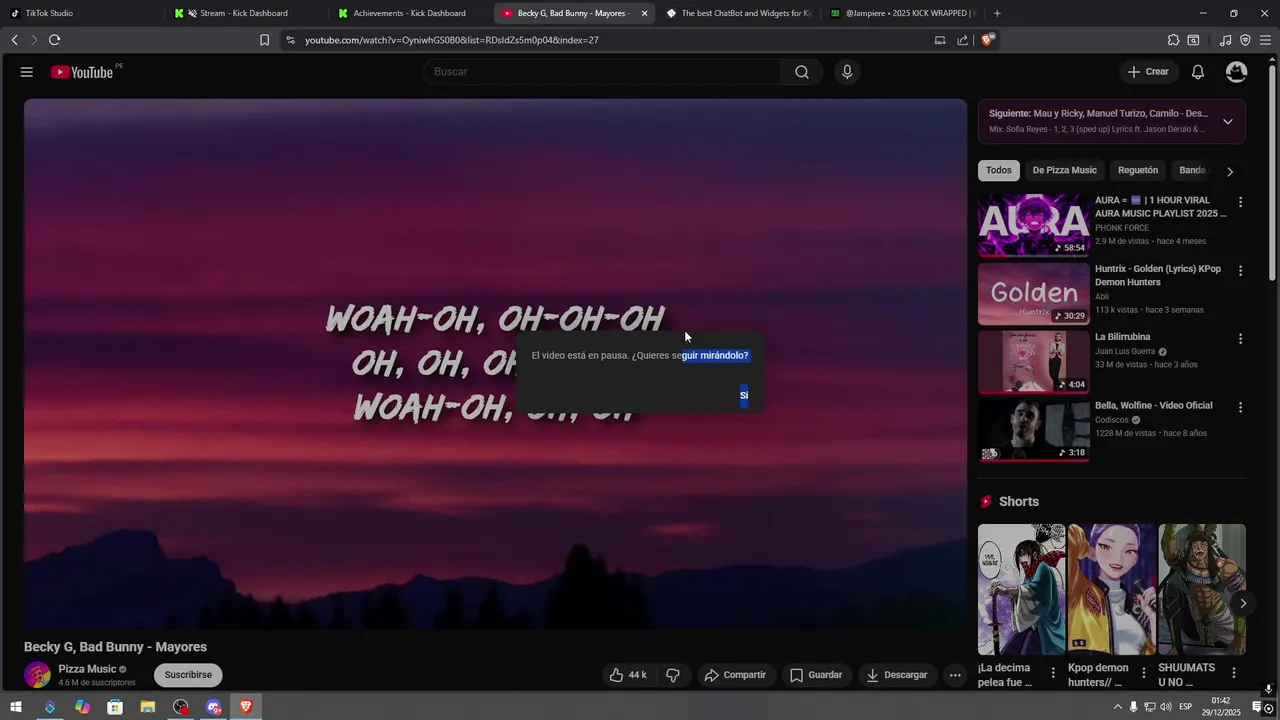Open the account avatar menu
1280x720 pixels.
pos(1237,72)
